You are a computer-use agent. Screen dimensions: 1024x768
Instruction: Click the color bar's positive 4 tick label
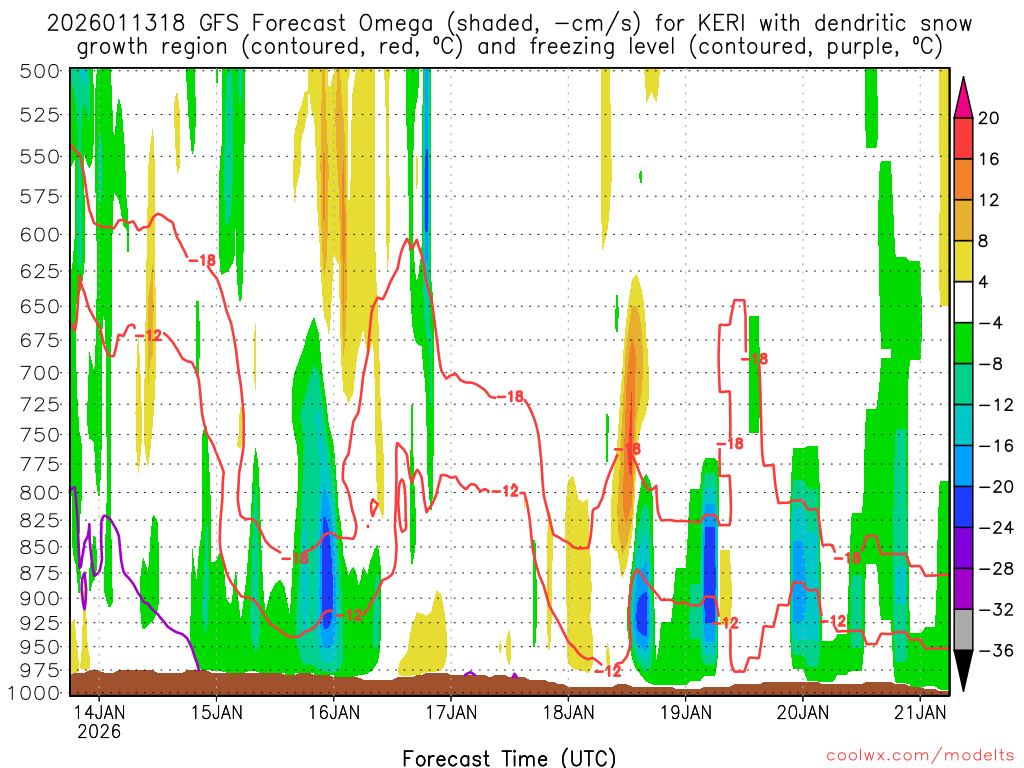(984, 282)
